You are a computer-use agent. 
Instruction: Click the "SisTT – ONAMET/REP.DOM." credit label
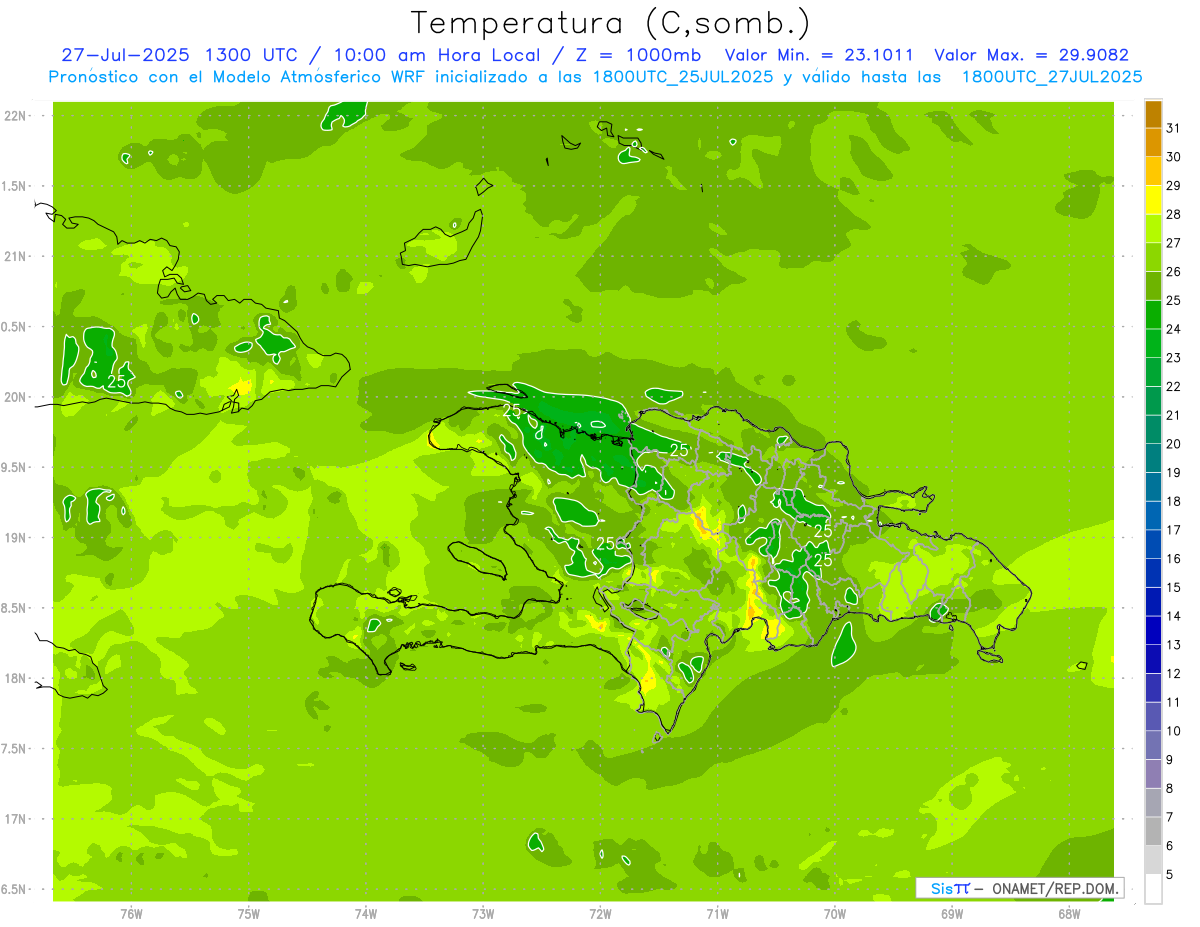click(1019, 888)
